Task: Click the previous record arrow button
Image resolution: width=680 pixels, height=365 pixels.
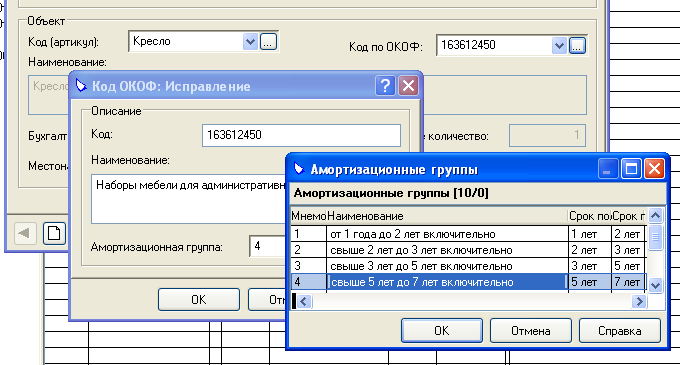Action: pyautogui.click(x=25, y=233)
